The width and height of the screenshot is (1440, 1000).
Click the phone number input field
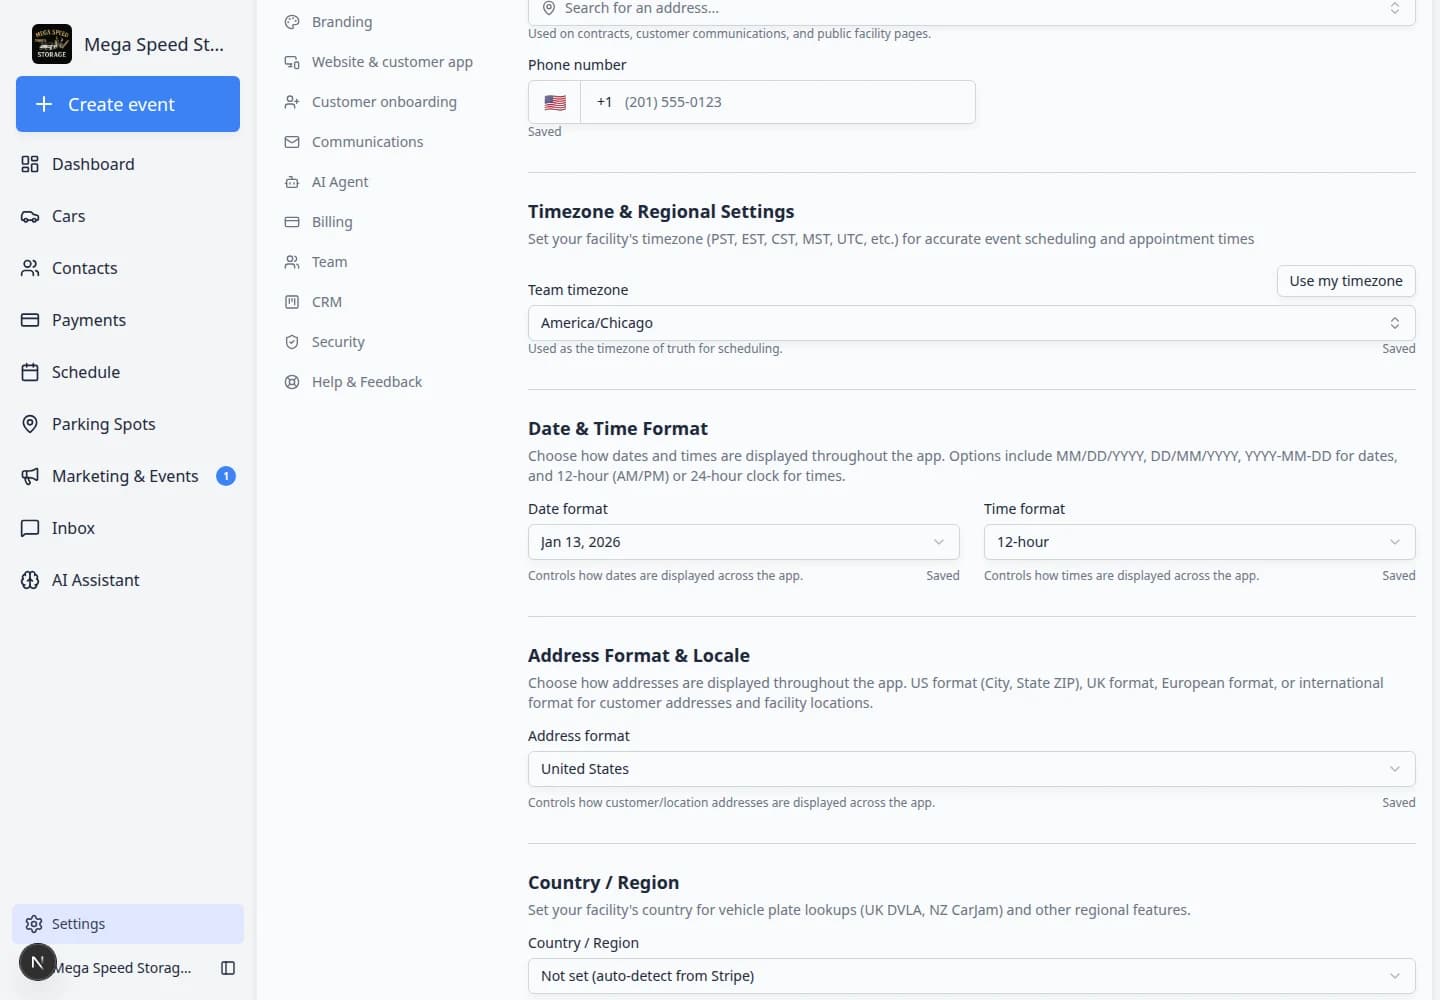pyautogui.click(x=778, y=102)
